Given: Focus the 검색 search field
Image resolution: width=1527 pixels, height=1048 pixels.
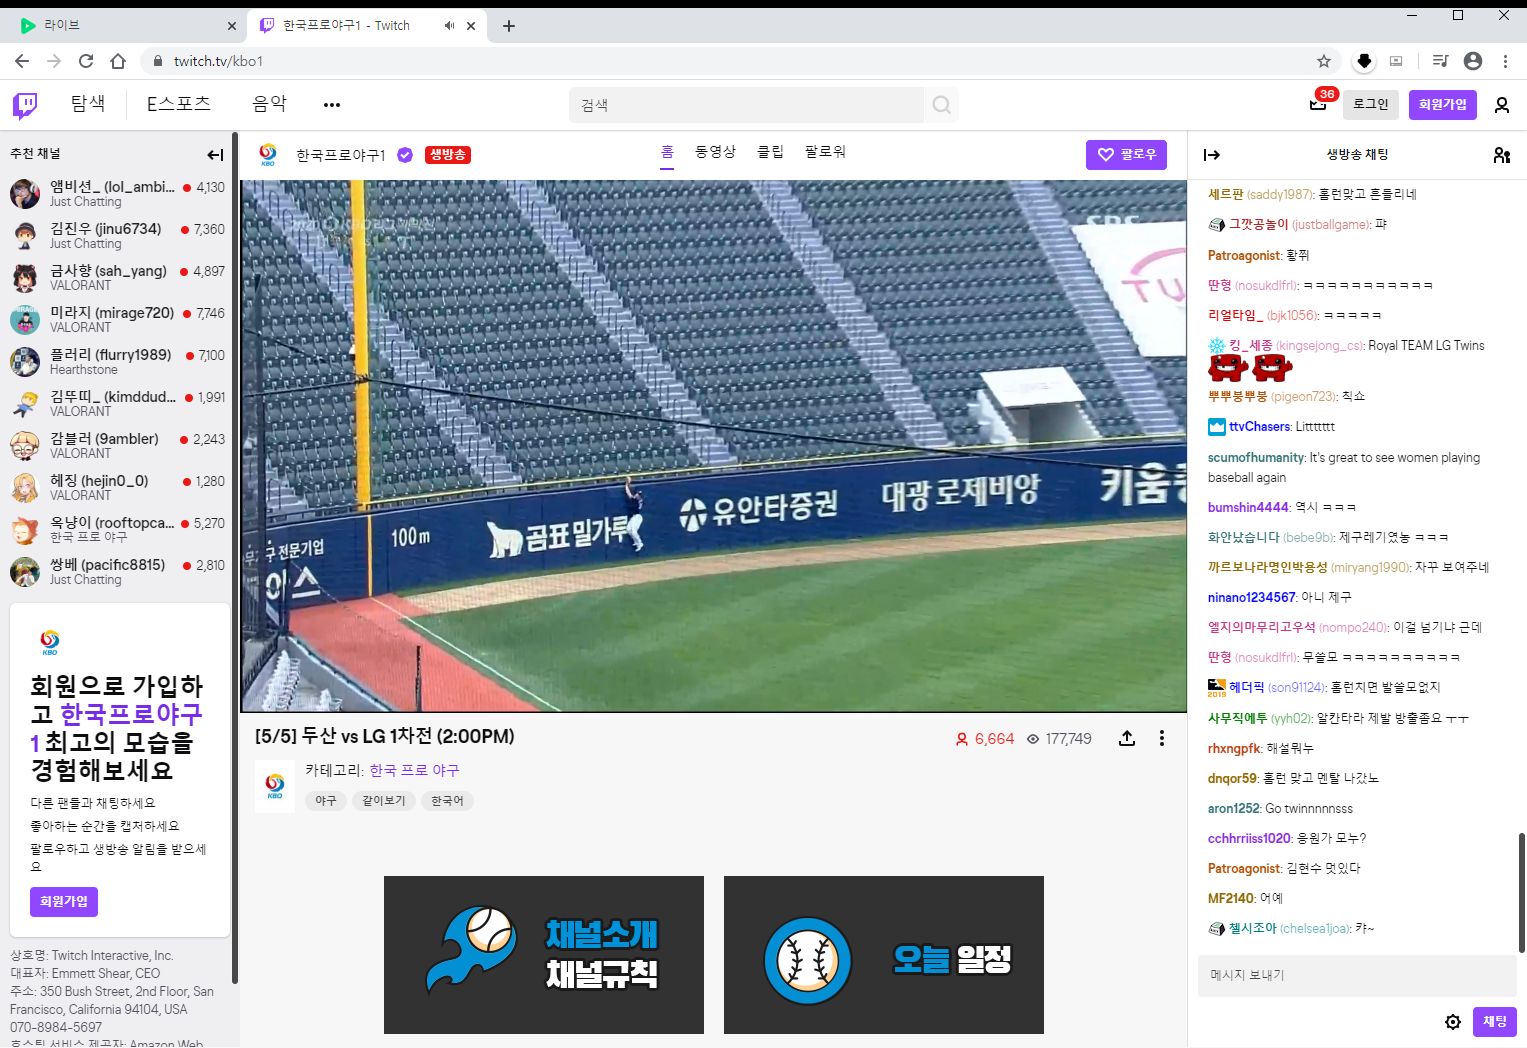Looking at the screenshot, I should [x=748, y=105].
